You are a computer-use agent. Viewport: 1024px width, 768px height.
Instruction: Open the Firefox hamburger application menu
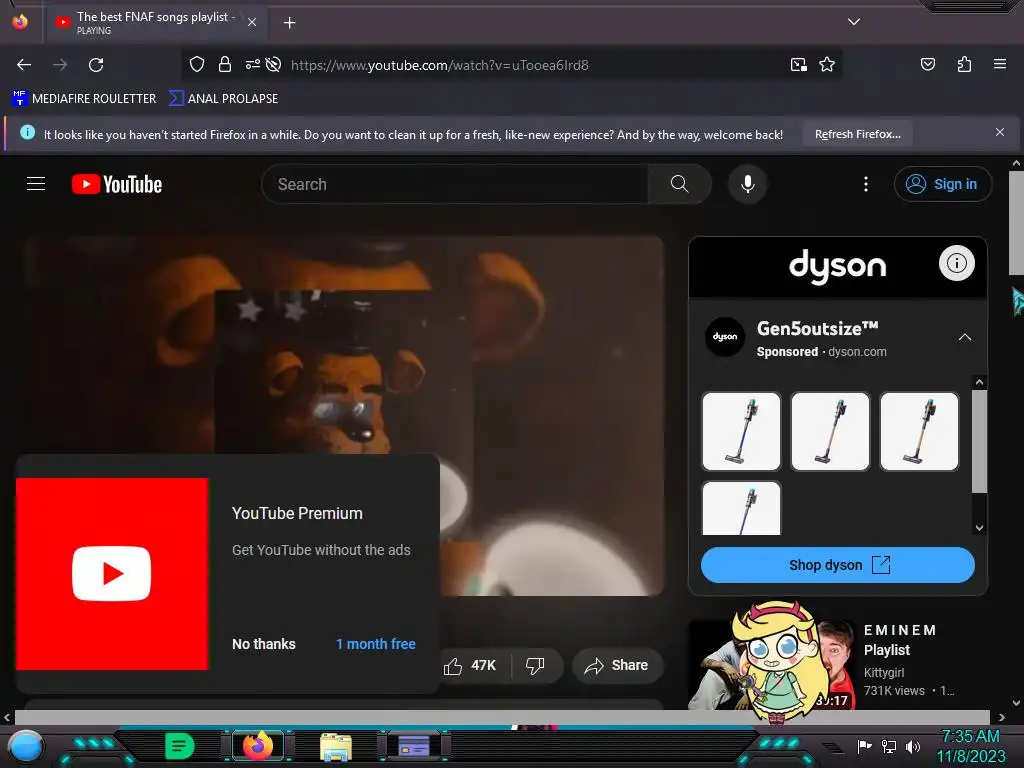[999, 64]
